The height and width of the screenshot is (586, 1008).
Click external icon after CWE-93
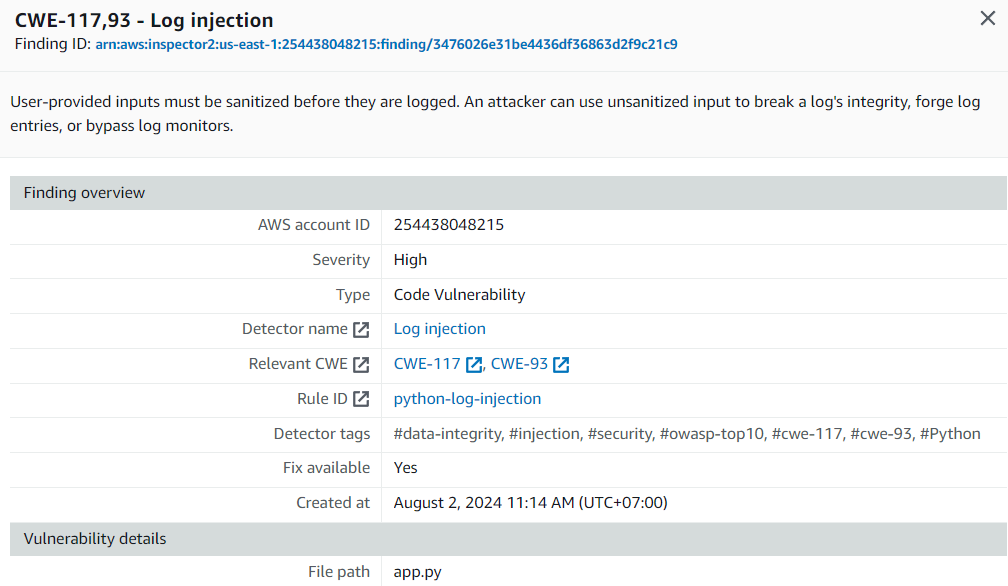click(x=561, y=364)
